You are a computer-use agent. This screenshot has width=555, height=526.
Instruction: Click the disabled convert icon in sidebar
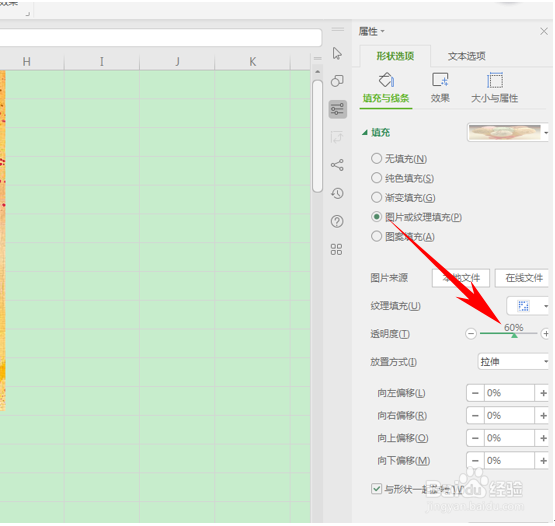(x=336, y=137)
